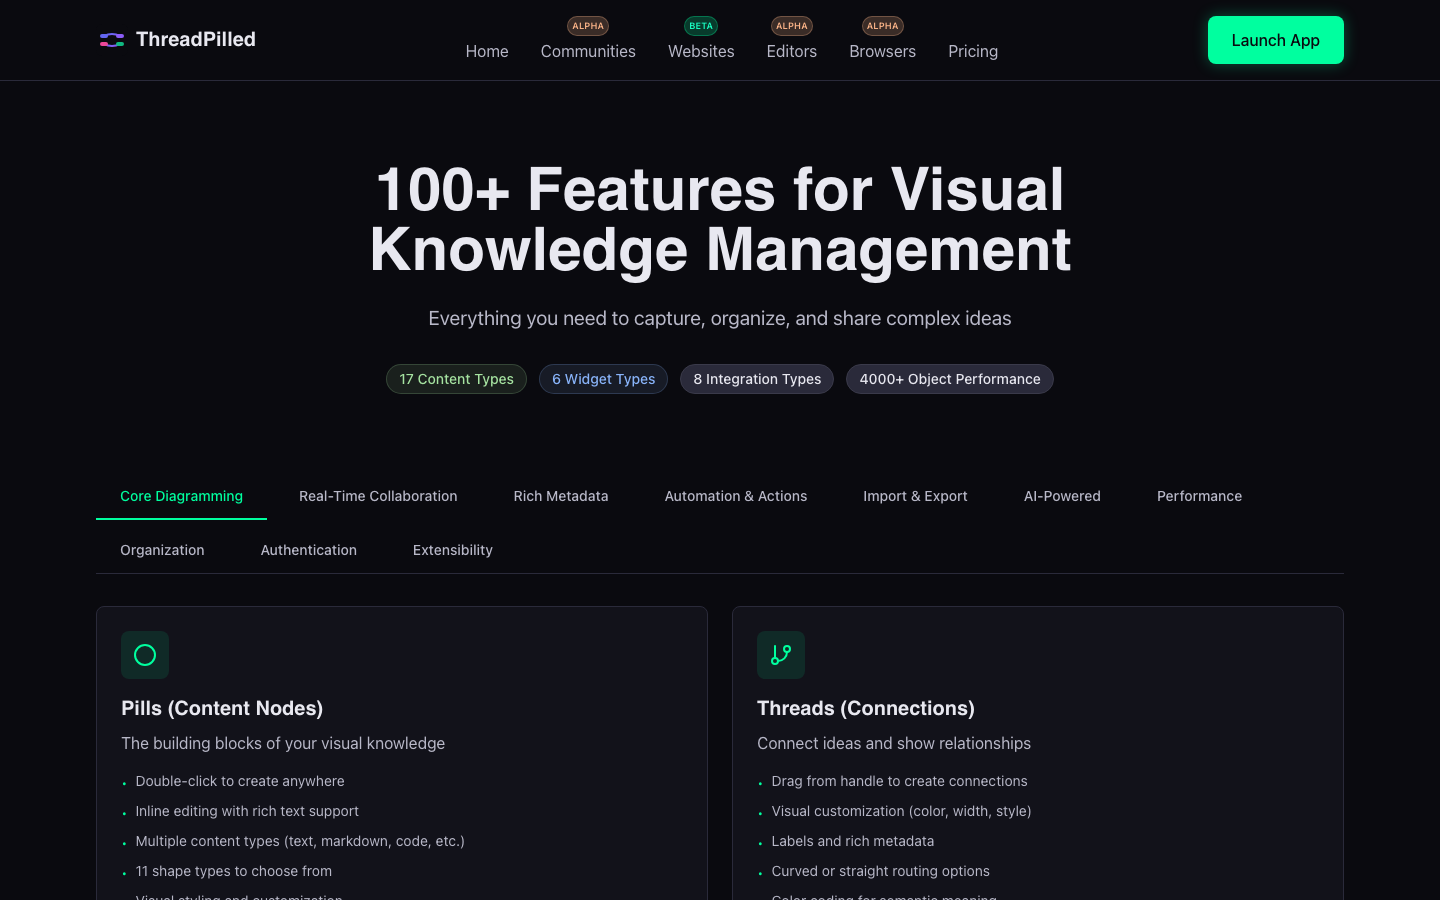Open the Editors nav link
This screenshot has height=900, width=1440.
tap(792, 51)
